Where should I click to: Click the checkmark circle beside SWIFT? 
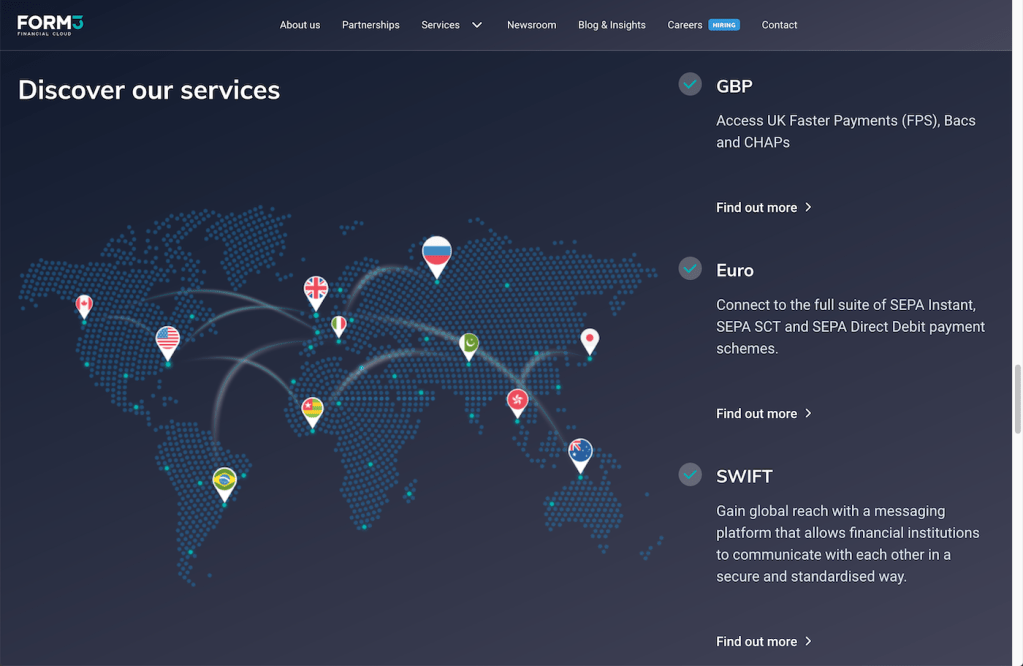690,474
